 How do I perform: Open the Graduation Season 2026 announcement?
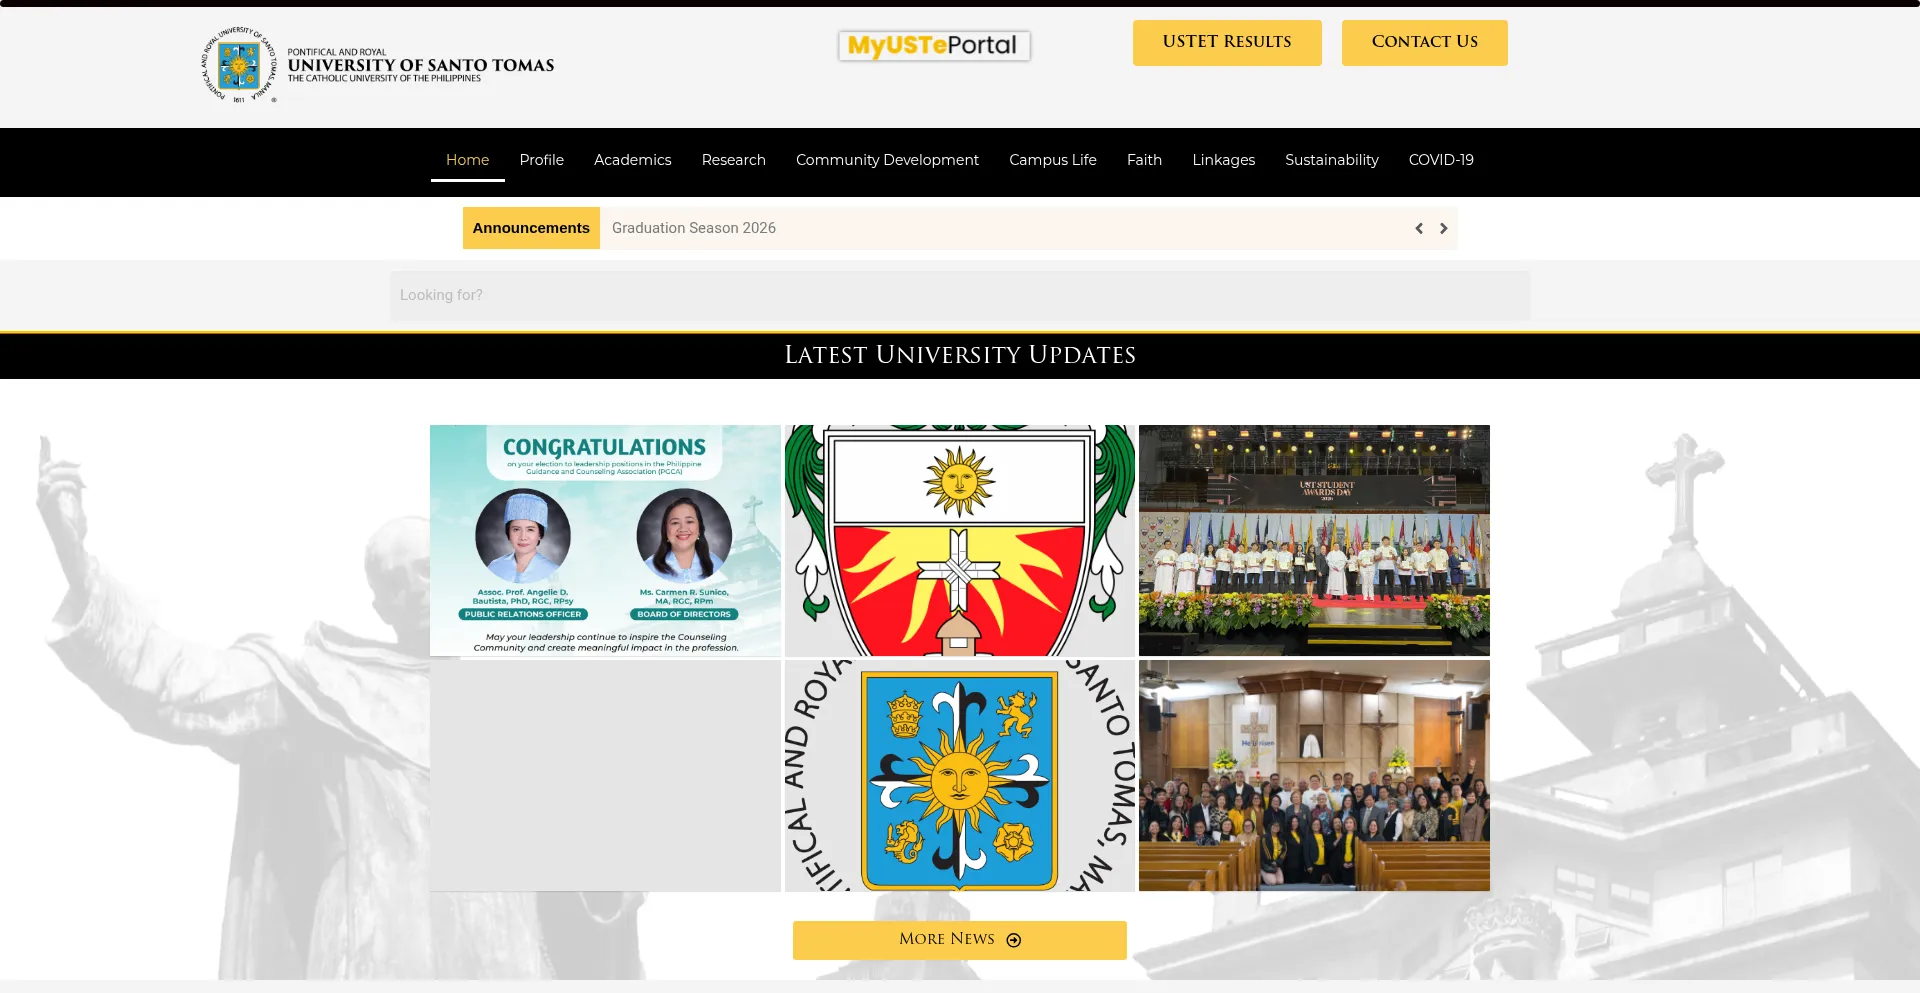(694, 228)
